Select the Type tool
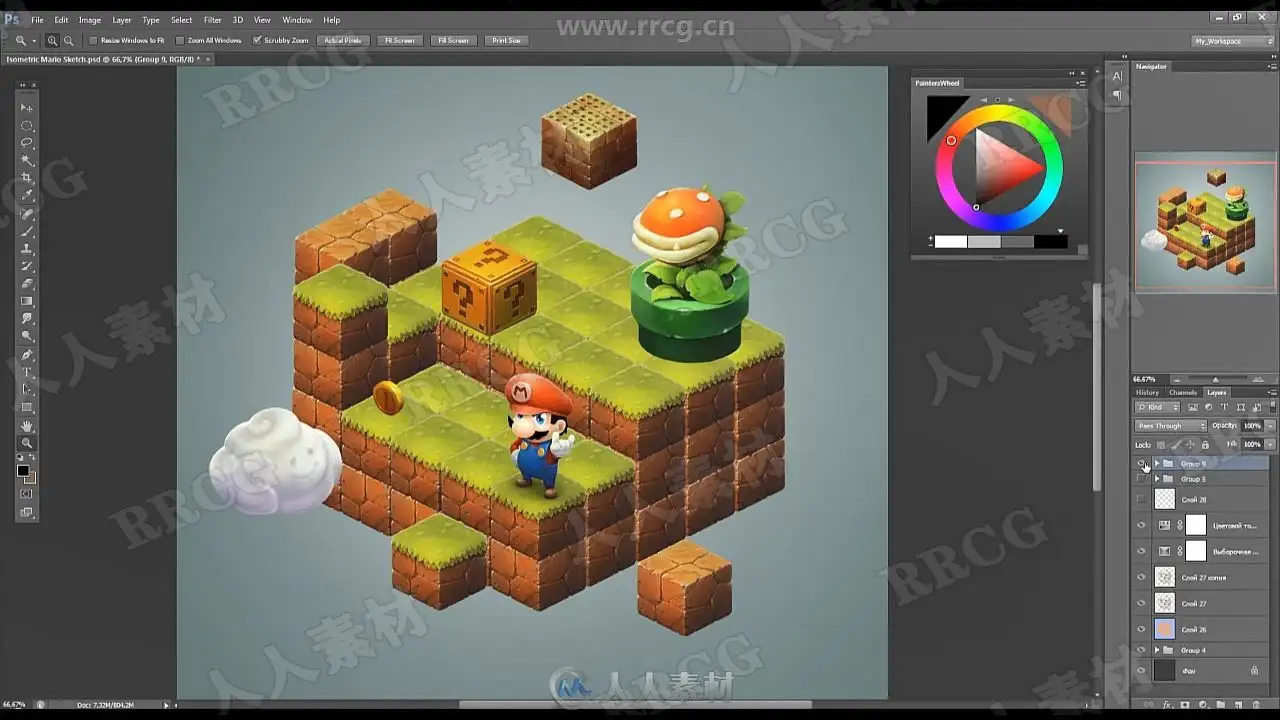The image size is (1280, 720). pos(27,372)
